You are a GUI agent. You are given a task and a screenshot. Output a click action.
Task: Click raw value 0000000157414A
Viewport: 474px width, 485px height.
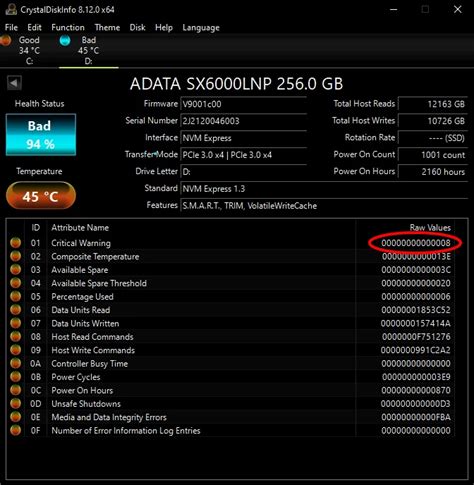tap(416, 323)
